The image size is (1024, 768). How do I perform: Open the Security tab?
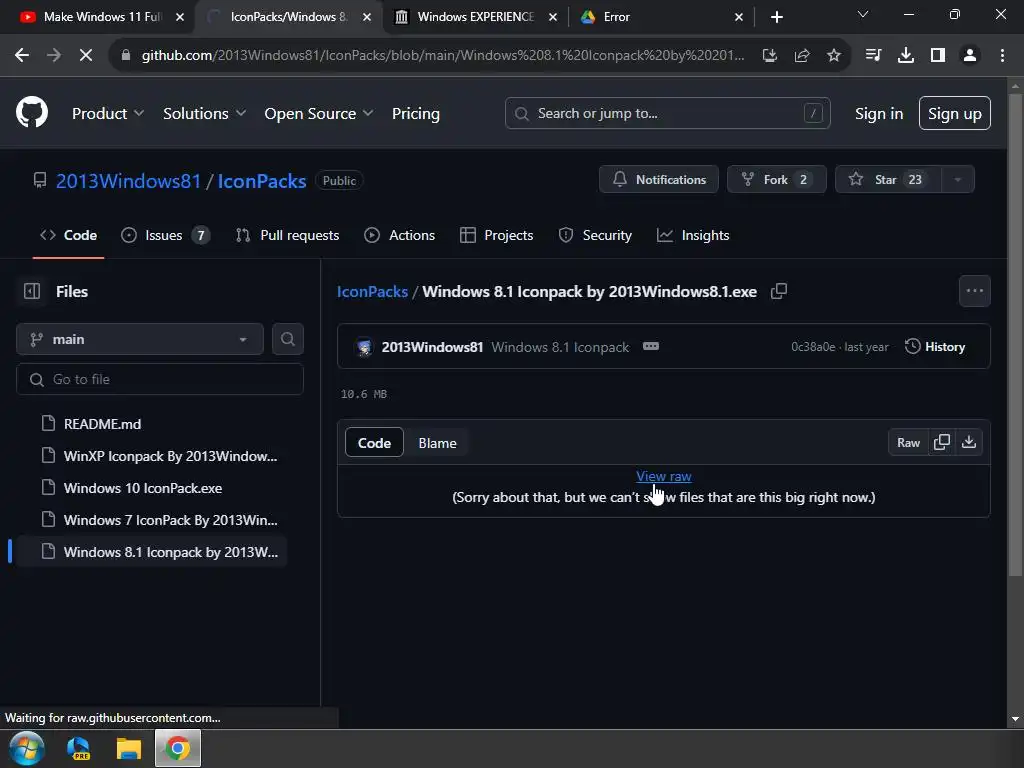pyautogui.click(x=595, y=235)
